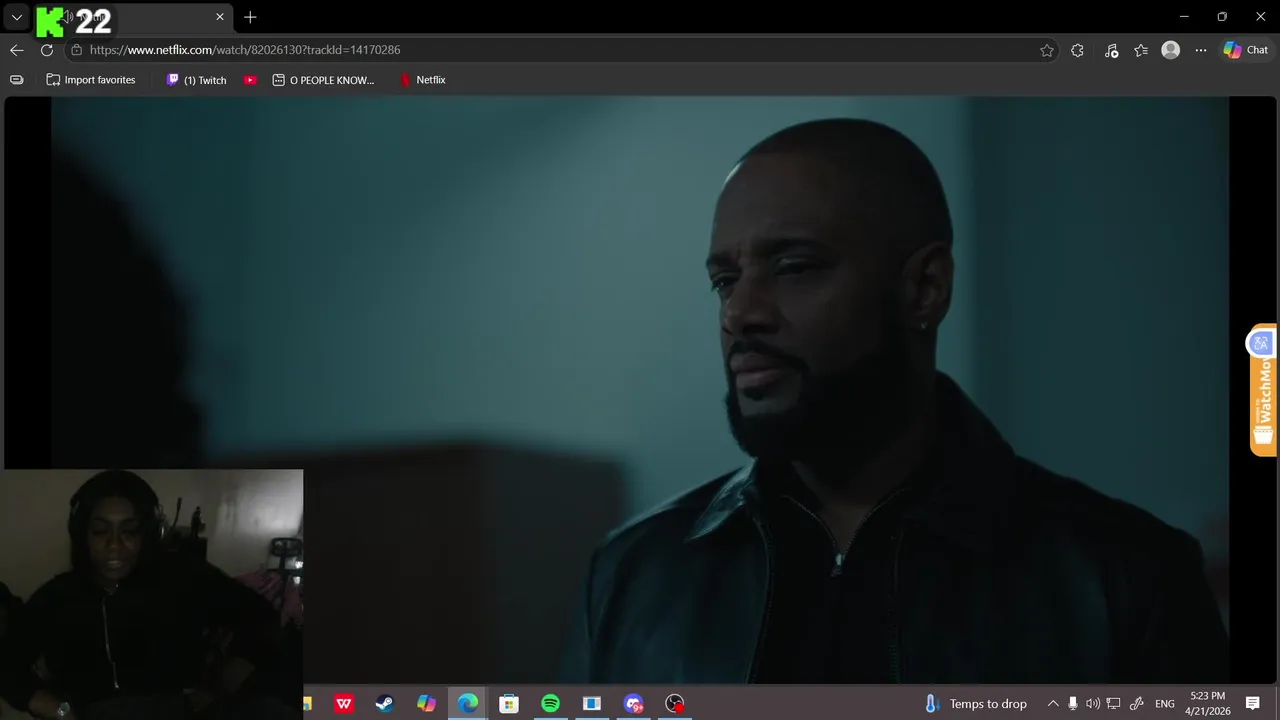Go back to the previous page
This screenshot has height=720, width=1280.
pos(16,50)
